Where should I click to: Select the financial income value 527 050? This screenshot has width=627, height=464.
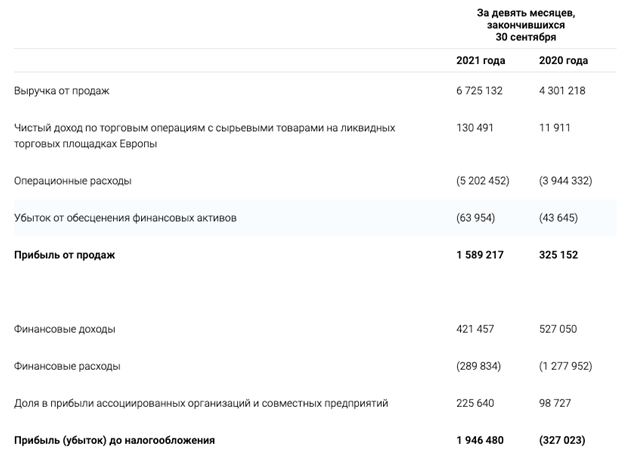click(x=563, y=329)
